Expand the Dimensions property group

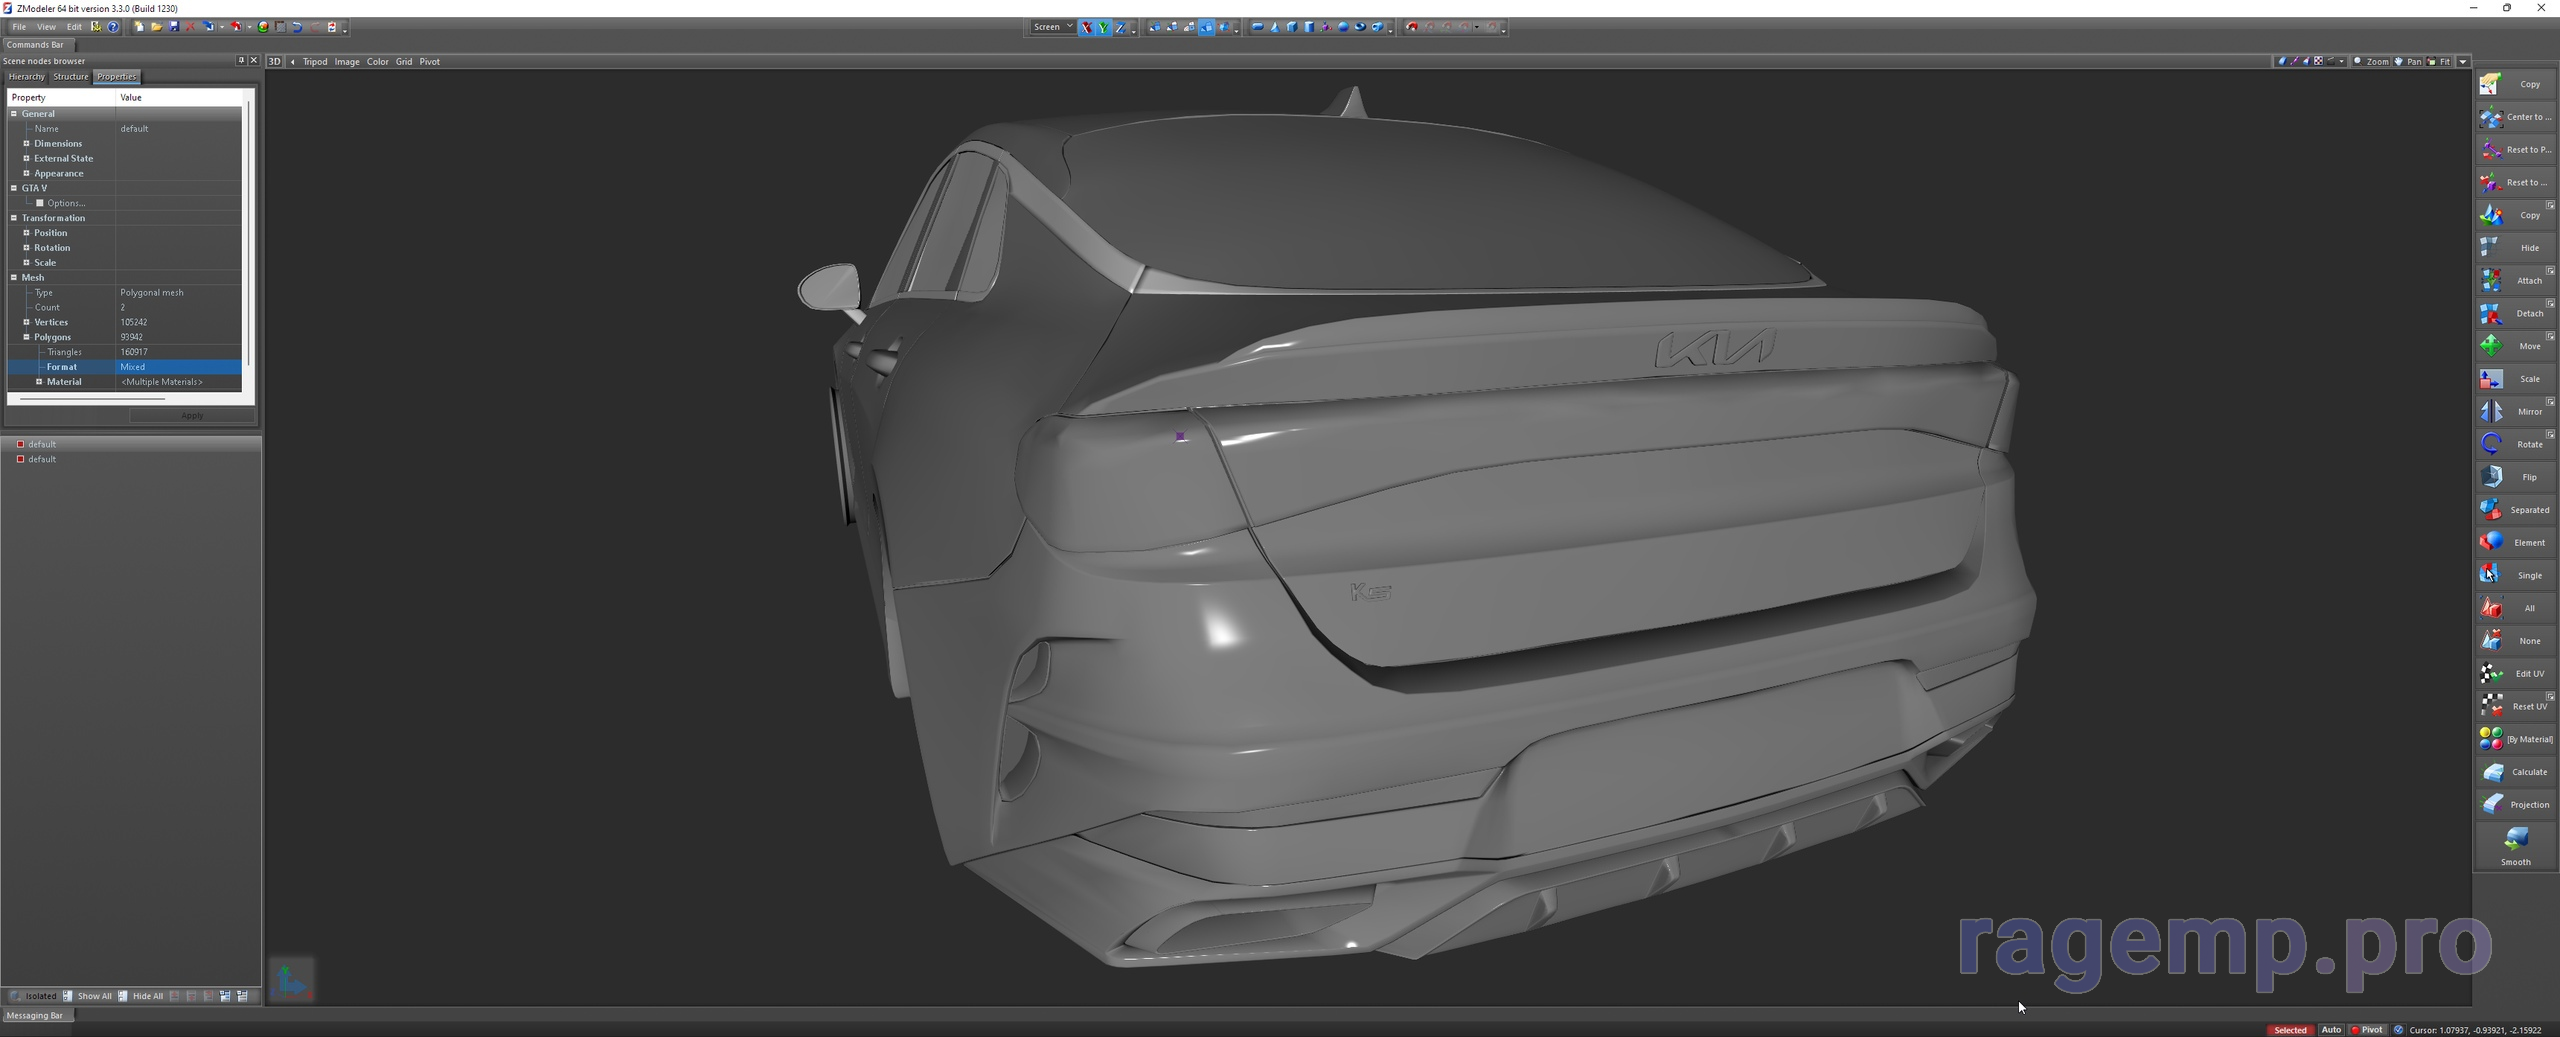26,143
